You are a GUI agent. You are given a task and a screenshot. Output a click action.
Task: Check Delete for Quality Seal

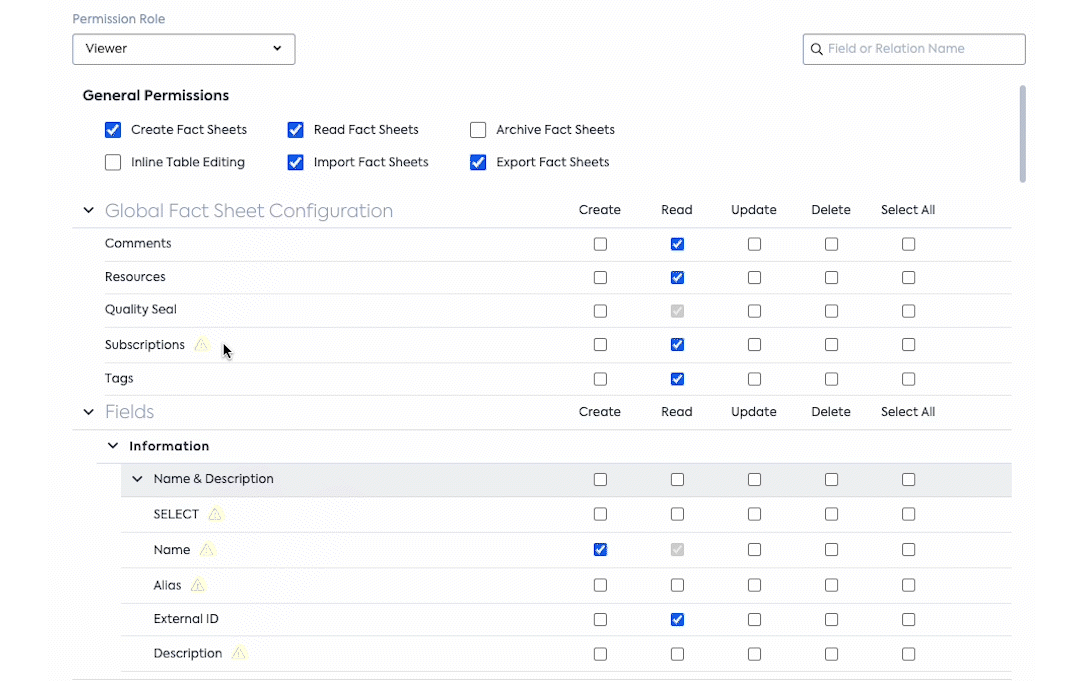tap(832, 311)
